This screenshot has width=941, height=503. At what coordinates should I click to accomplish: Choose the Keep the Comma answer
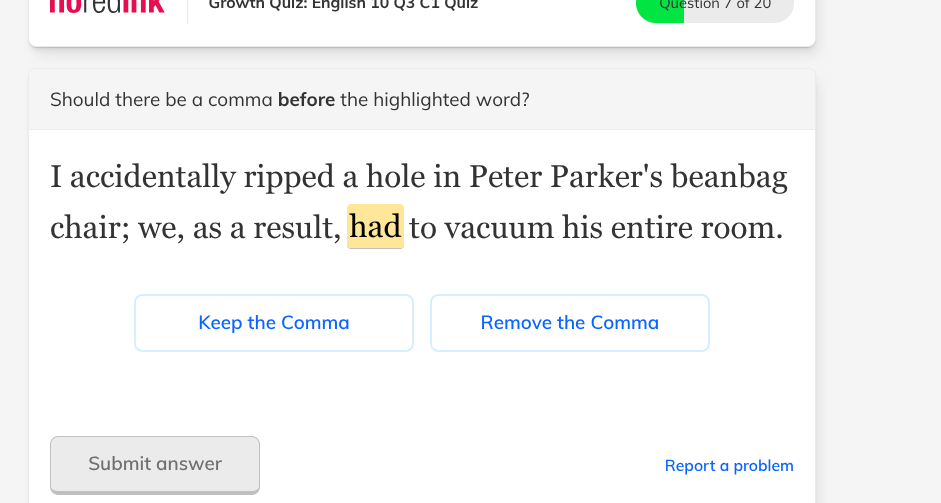coord(274,323)
